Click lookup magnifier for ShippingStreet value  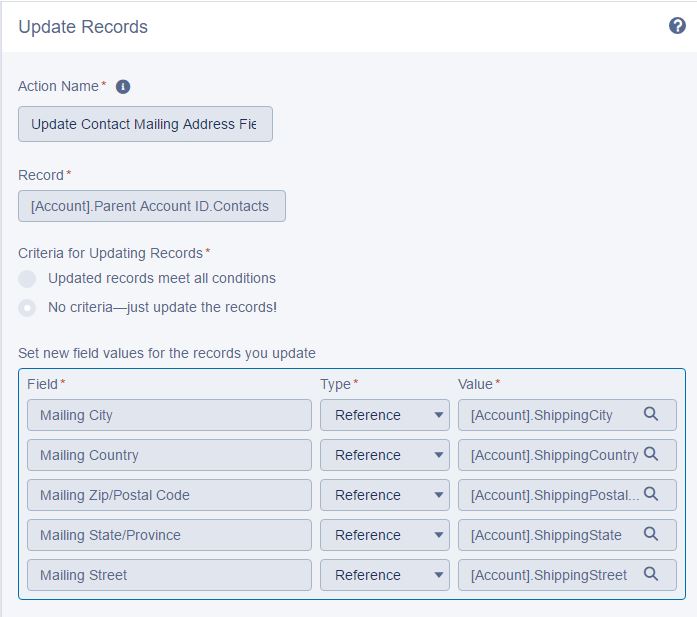click(651, 574)
